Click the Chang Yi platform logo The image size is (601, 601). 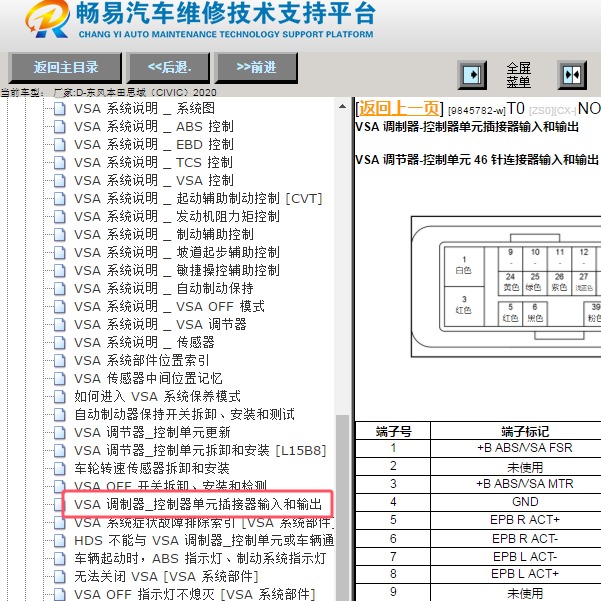coord(48,20)
